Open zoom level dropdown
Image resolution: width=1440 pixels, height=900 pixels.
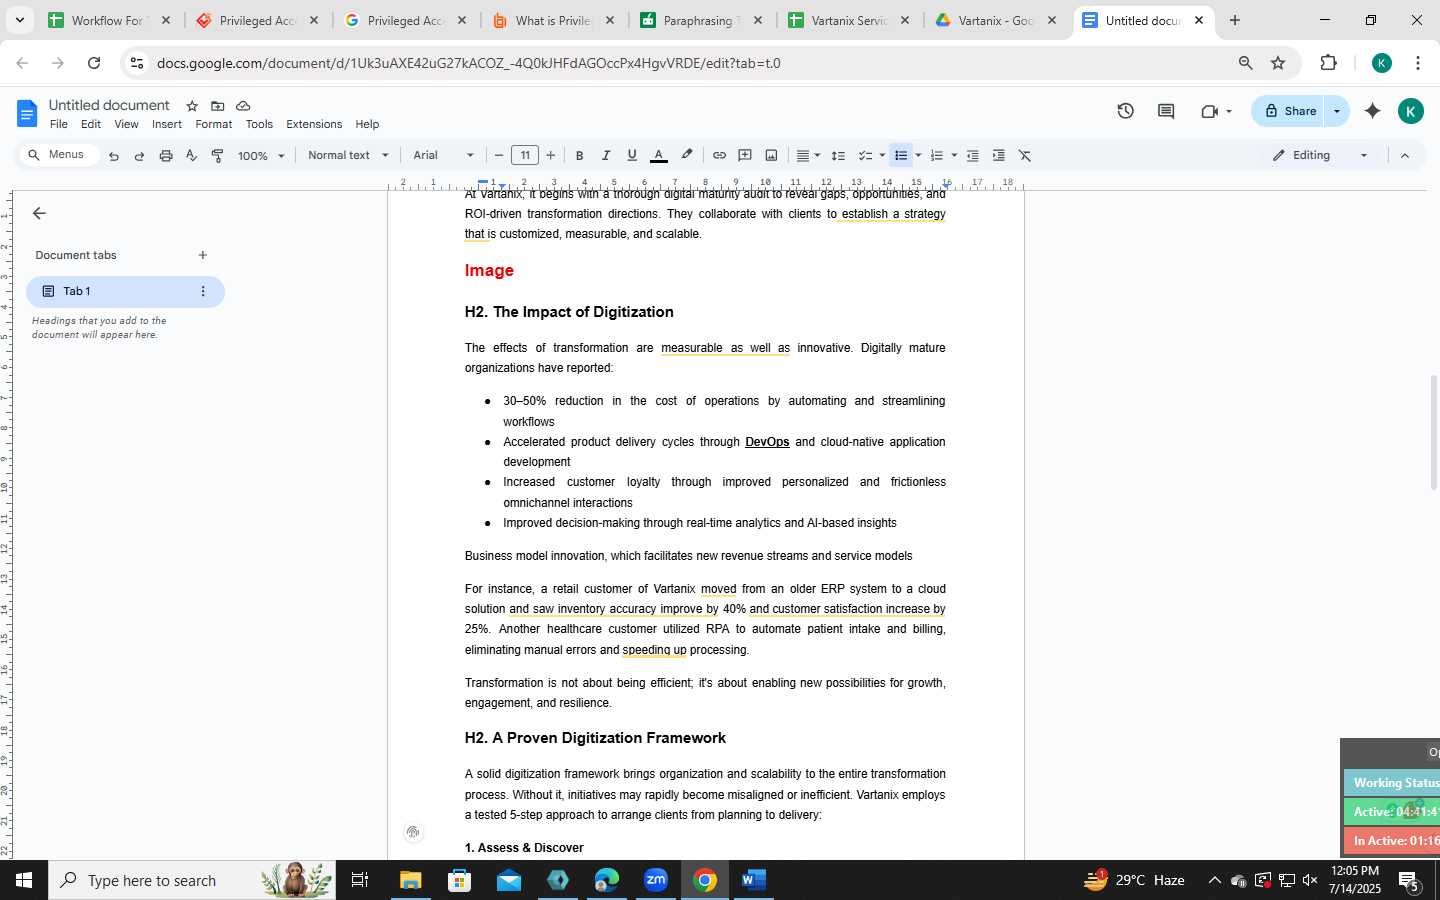(261, 155)
